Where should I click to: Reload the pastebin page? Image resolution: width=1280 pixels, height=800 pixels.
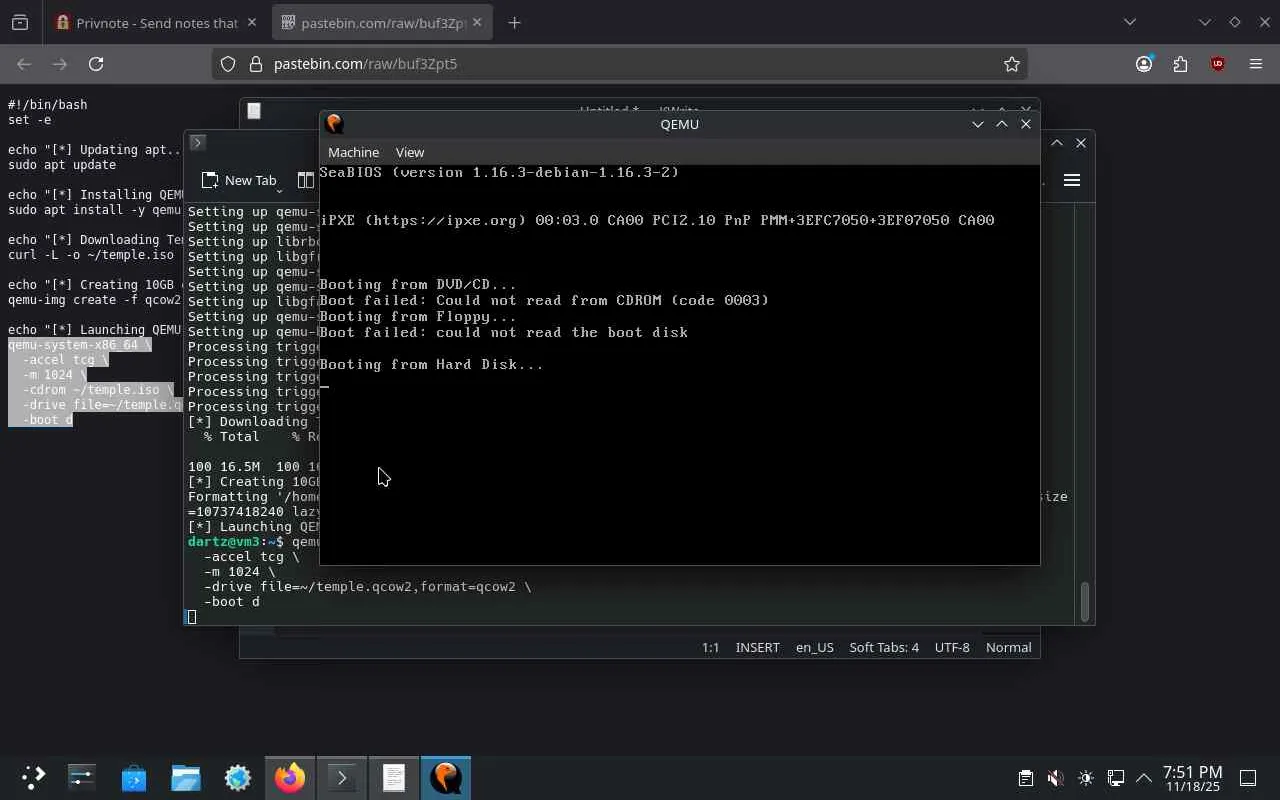click(x=96, y=64)
